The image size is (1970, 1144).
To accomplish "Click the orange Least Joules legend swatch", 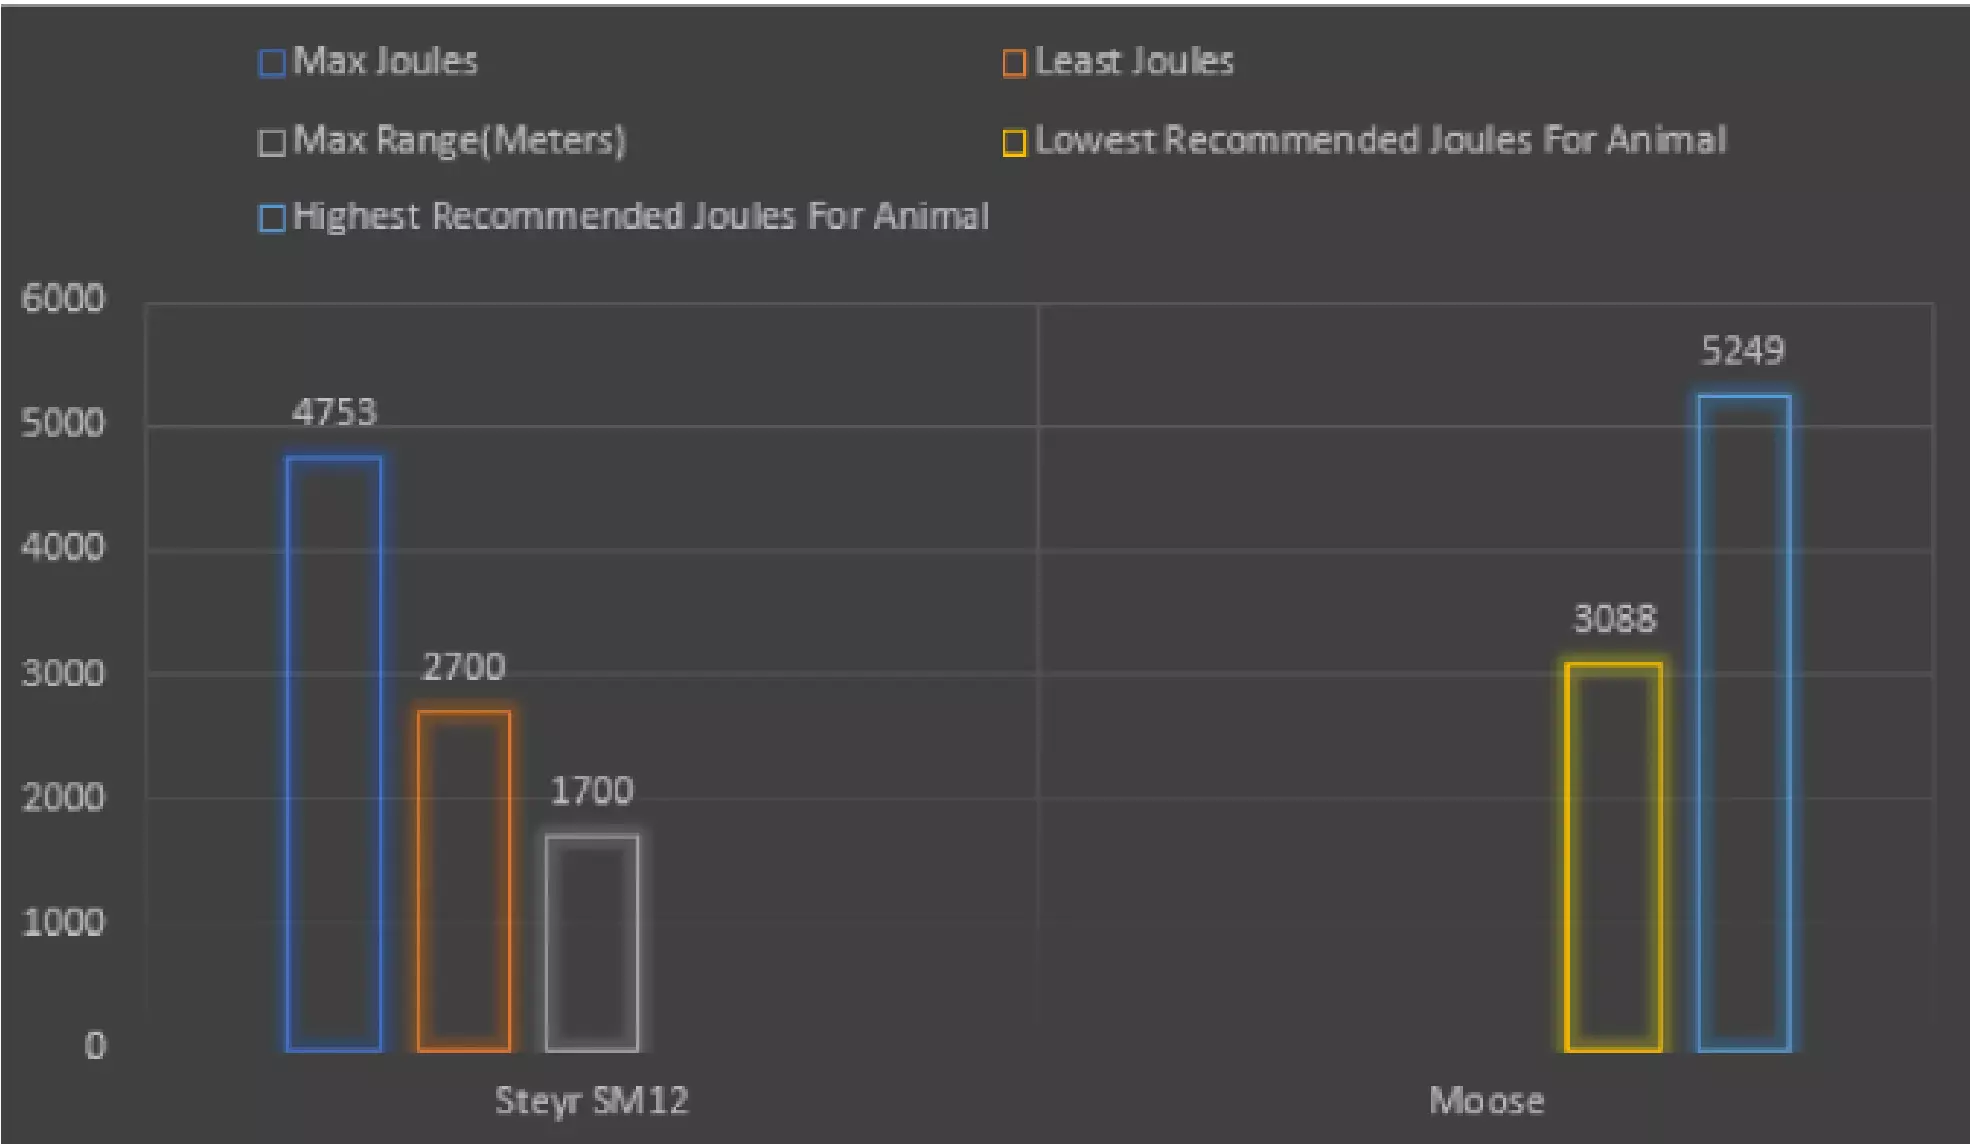I will click(x=1014, y=64).
